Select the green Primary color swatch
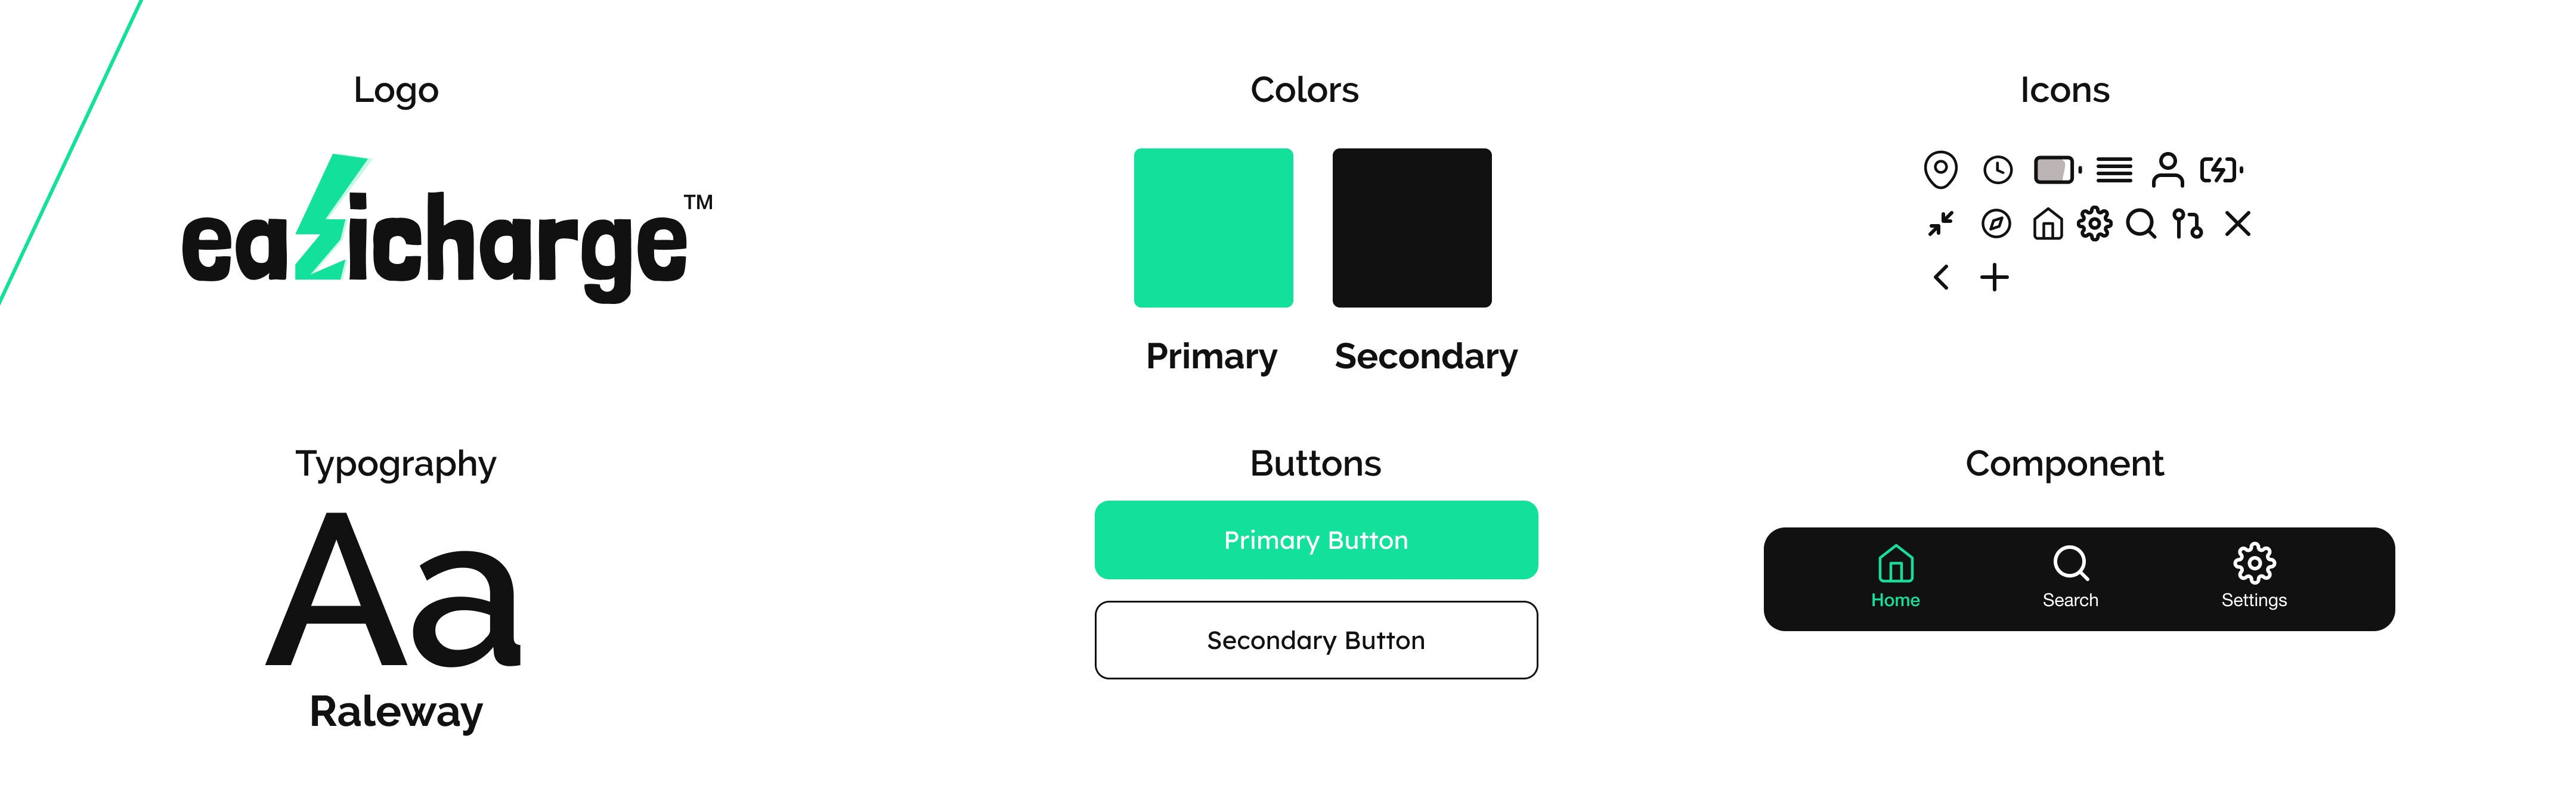This screenshot has width=2576, height=801. pos(1213,228)
